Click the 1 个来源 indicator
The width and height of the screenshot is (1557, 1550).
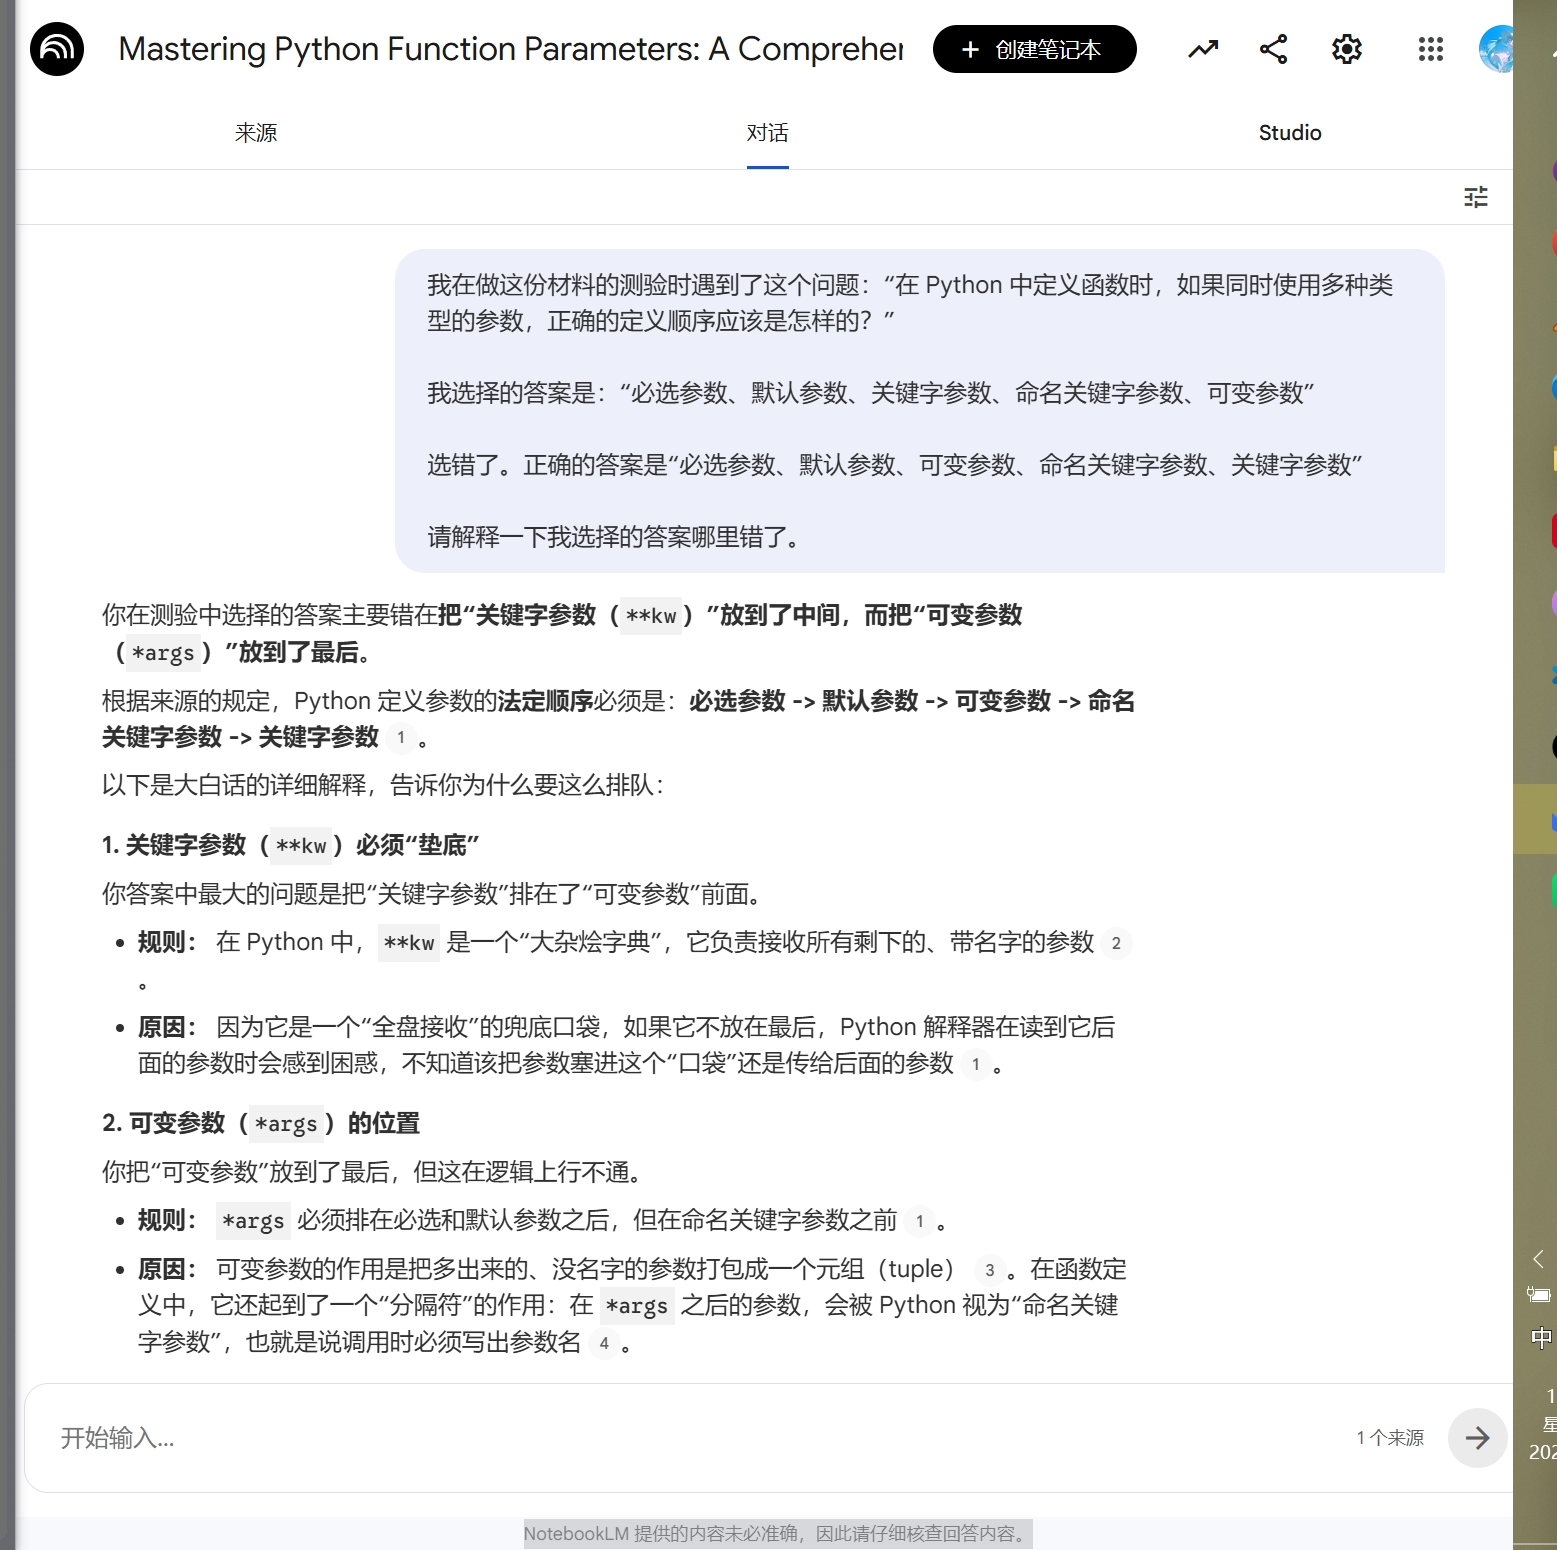1390,1438
